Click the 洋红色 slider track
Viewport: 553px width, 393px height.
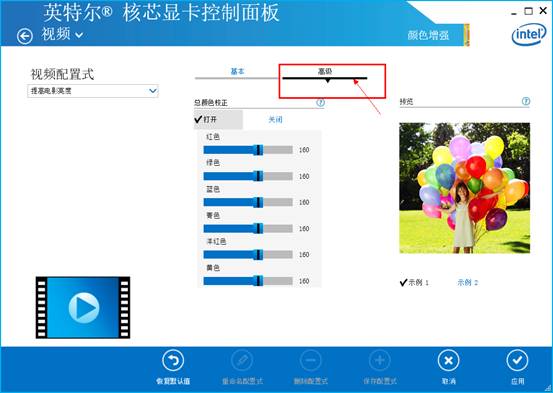pos(248,255)
